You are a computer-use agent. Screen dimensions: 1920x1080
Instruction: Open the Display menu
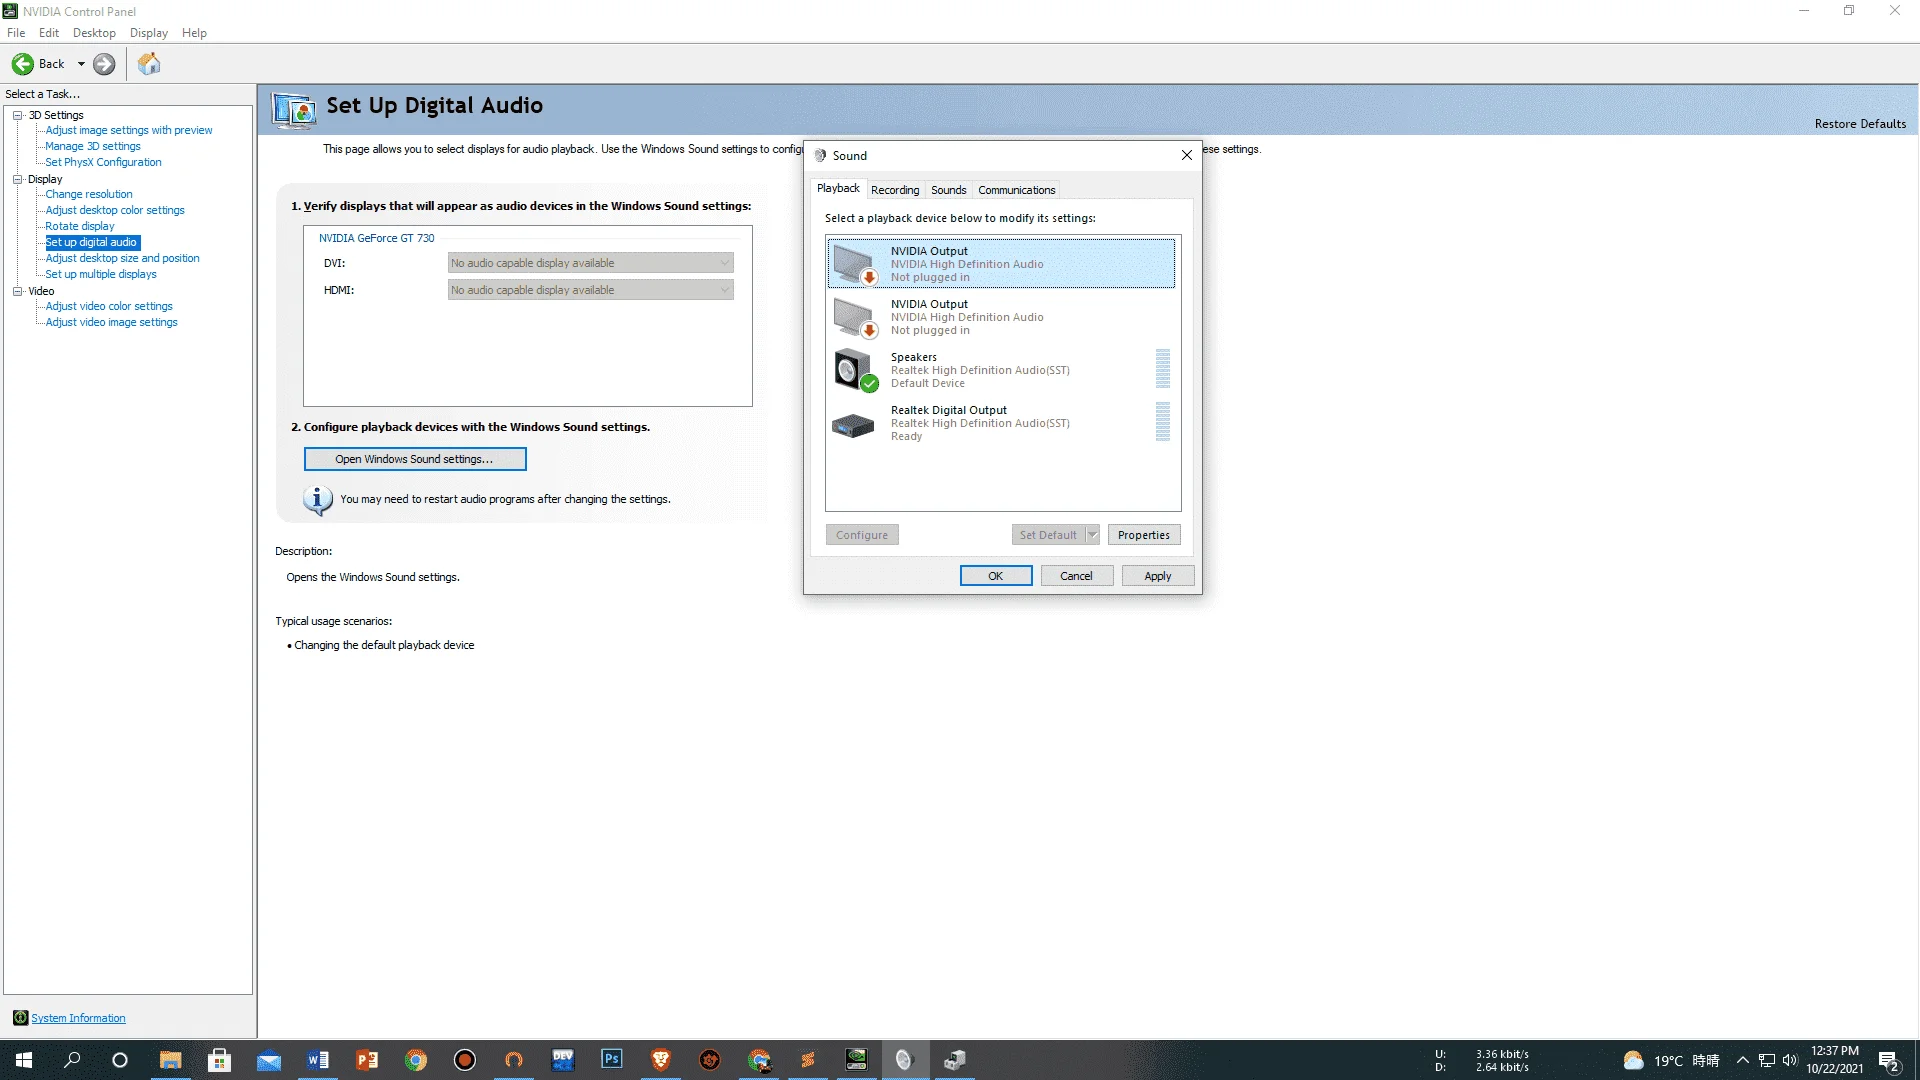click(149, 33)
